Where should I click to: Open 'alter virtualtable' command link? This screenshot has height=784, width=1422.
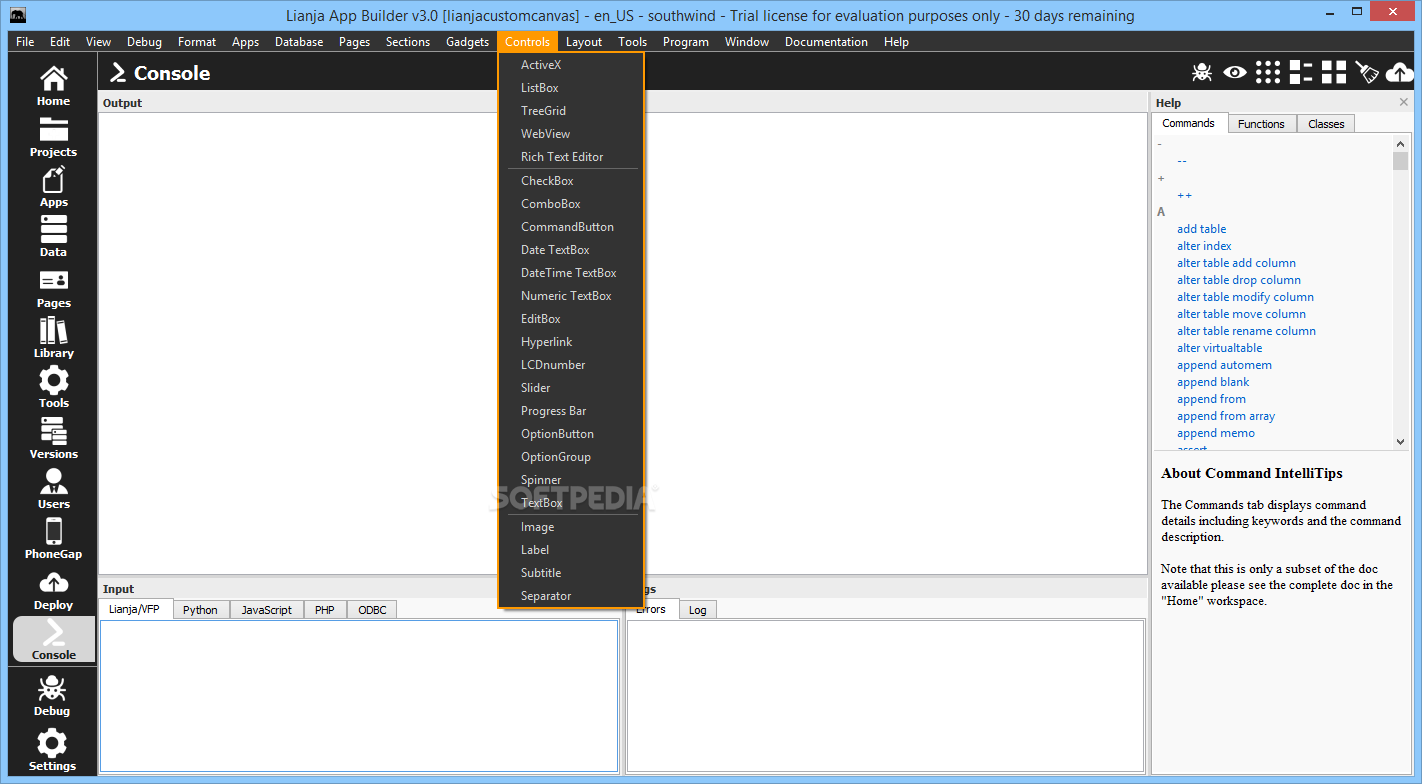pyautogui.click(x=1219, y=348)
